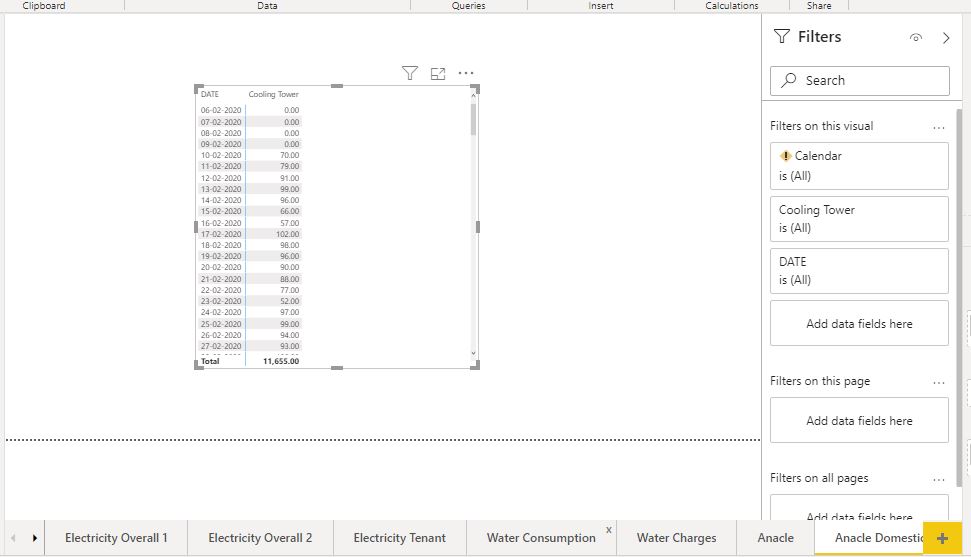971x557 pixels.
Task: Click the Calendar filter warning icon
Action: coord(785,156)
